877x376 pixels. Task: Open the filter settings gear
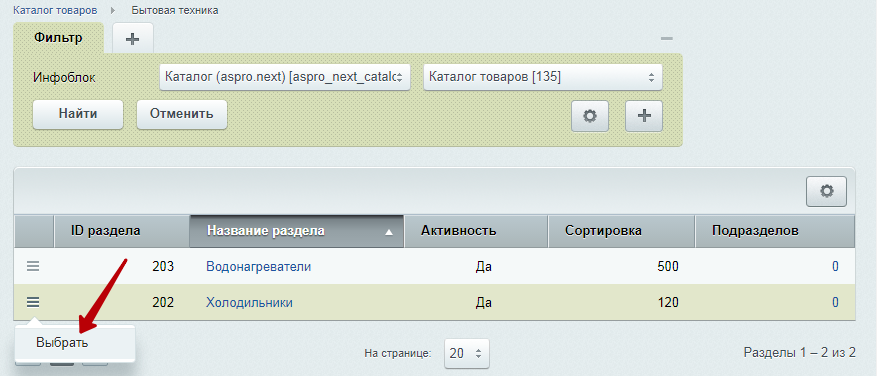[x=590, y=116]
